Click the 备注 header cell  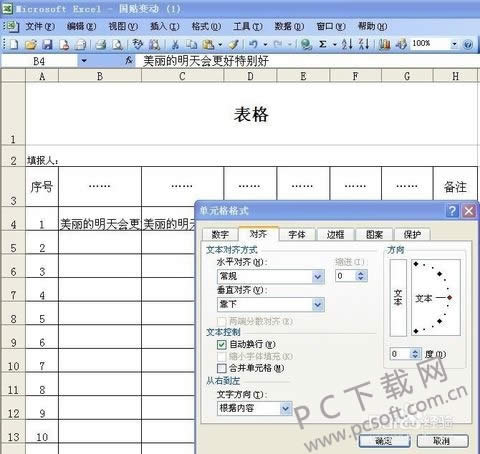(x=455, y=187)
